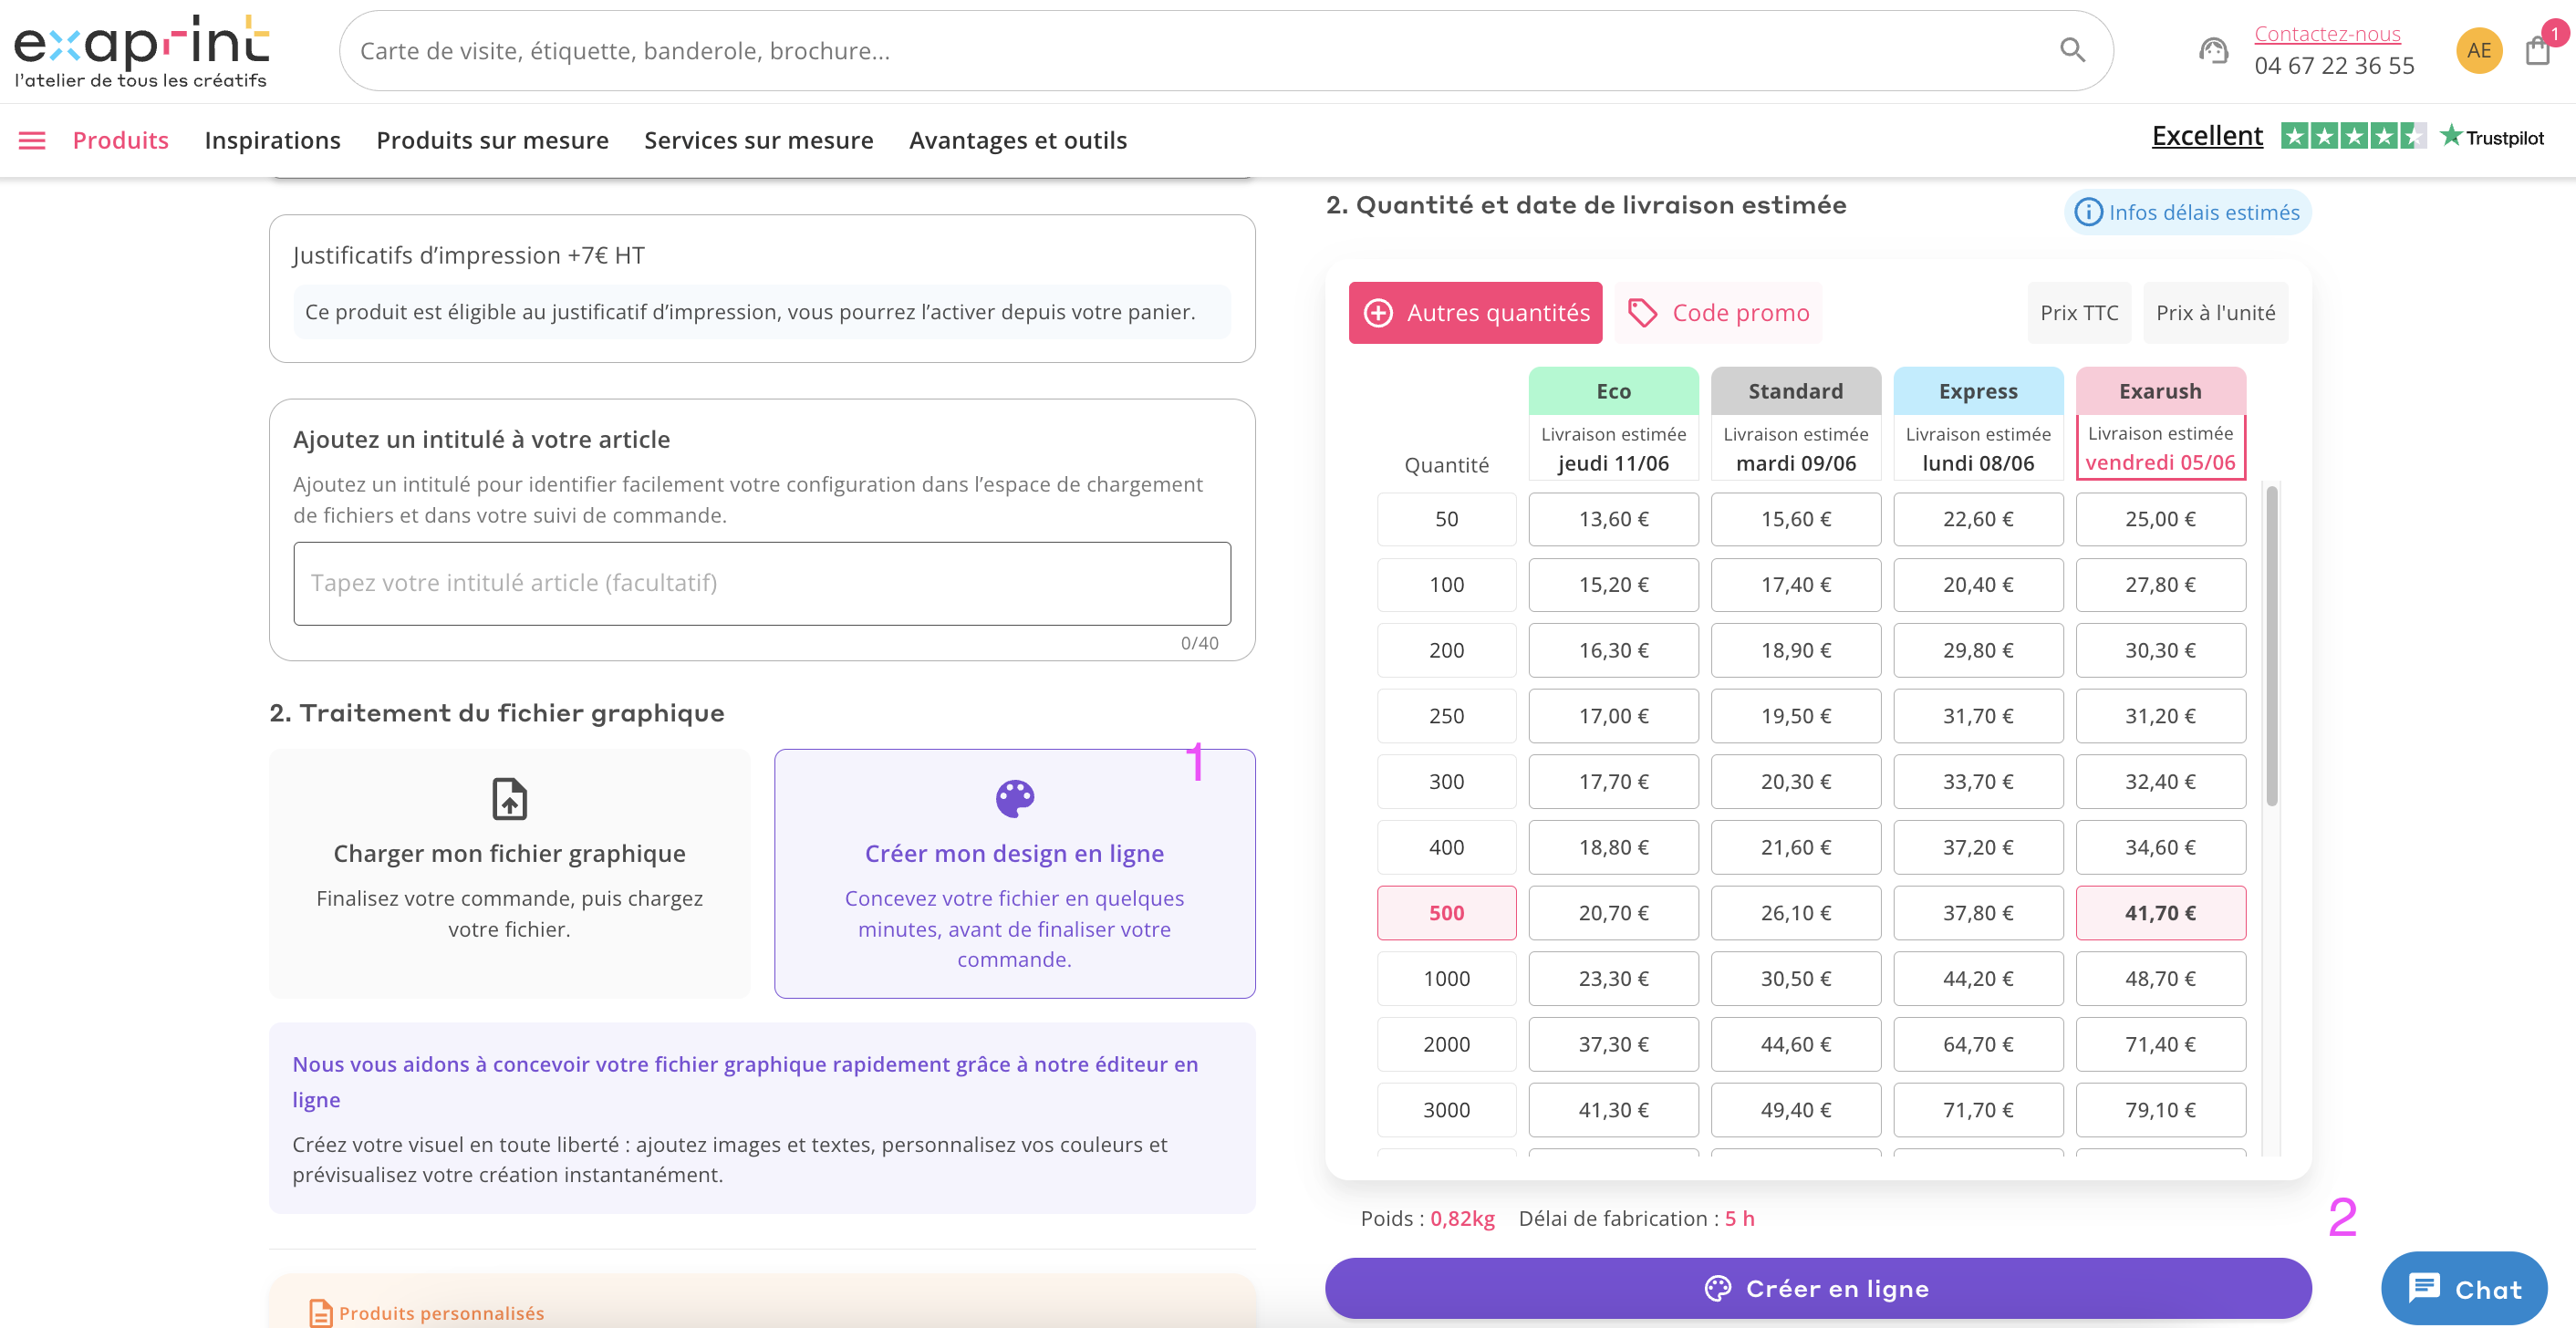Screen dimensions: 2576x1328
Task: Open the hamburger menu icon
Action: click(32, 140)
